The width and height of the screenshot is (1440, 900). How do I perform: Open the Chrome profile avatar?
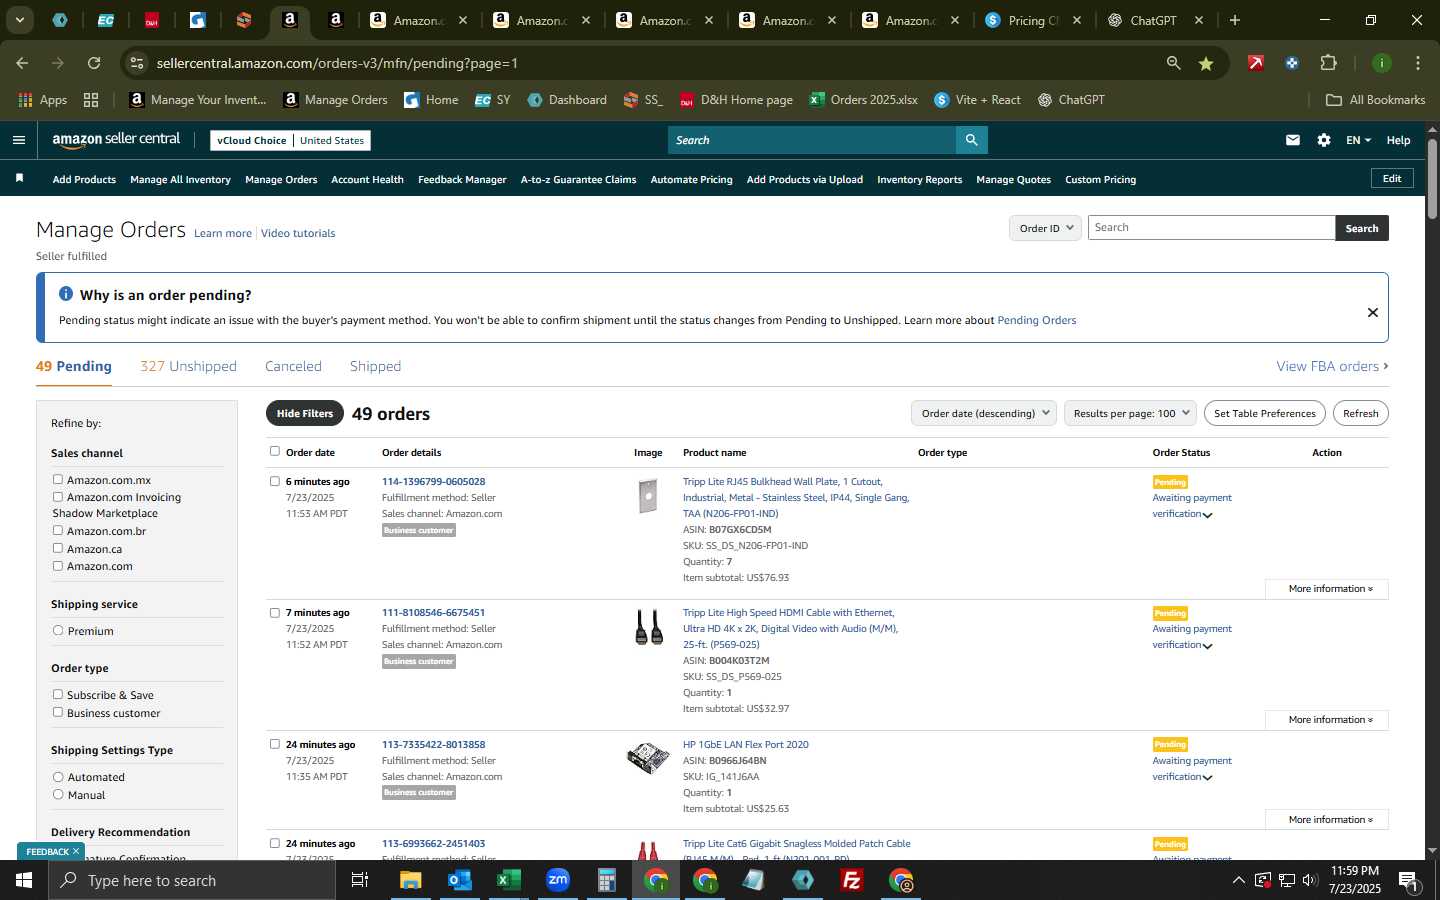point(1381,63)
